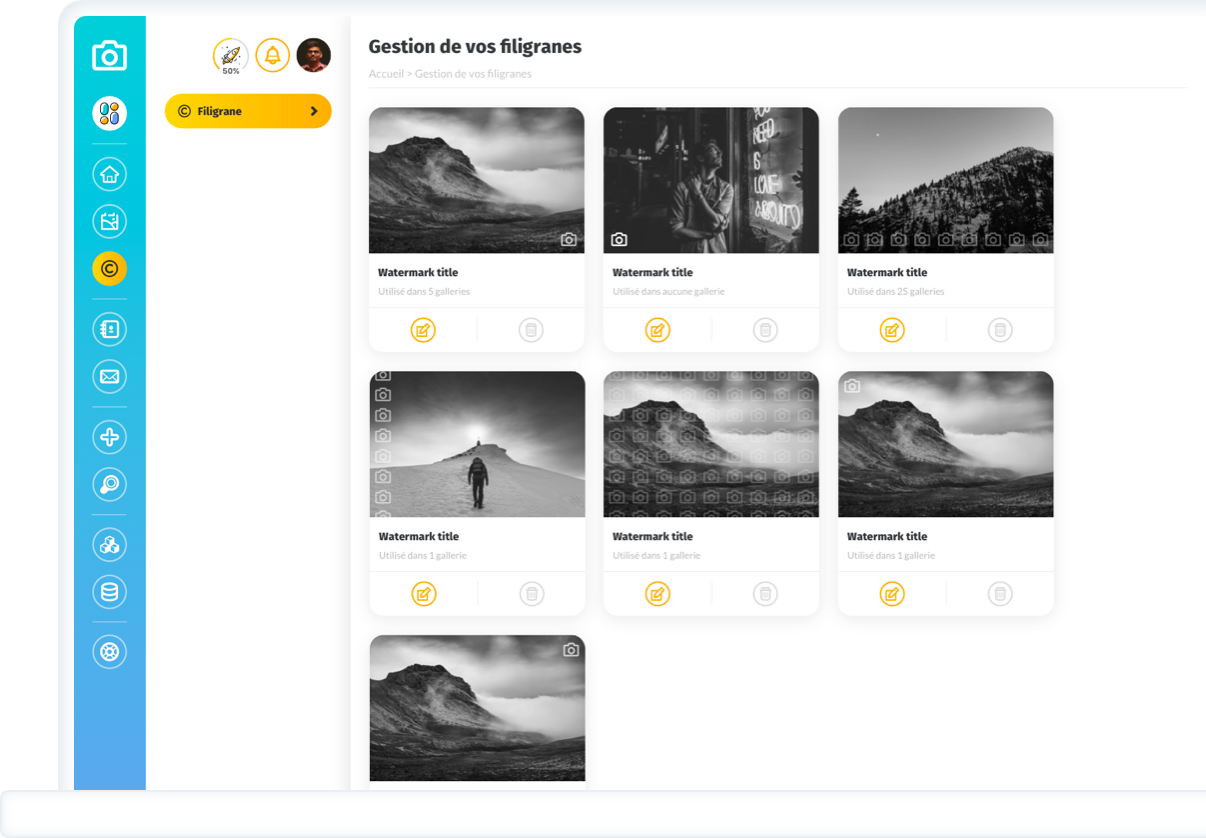Screen dimensions: 1206x838
Task: Open the calendar icon in the sidebar
Action: (x=109, y=221)
